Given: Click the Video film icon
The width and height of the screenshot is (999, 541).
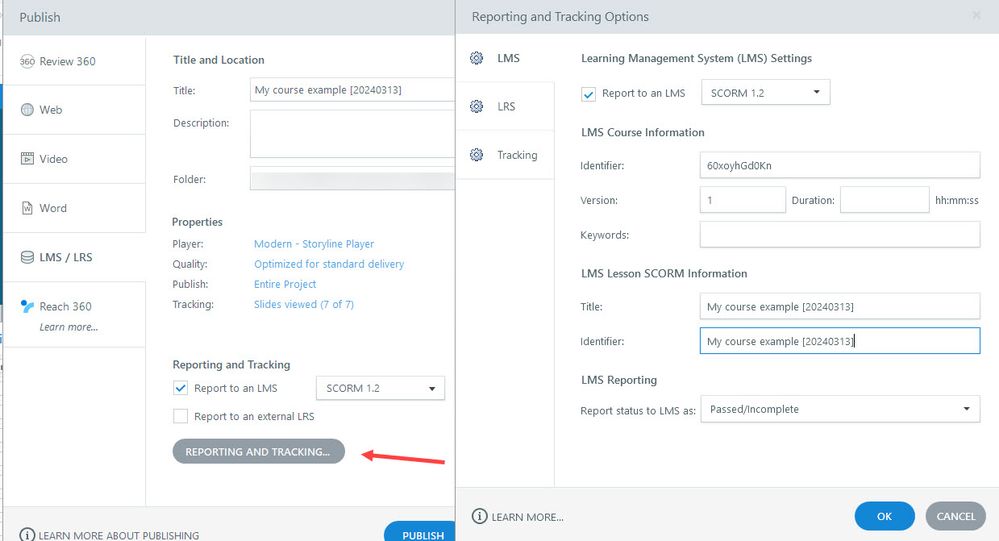Looking at the screenshot, I should pos(27,159).
